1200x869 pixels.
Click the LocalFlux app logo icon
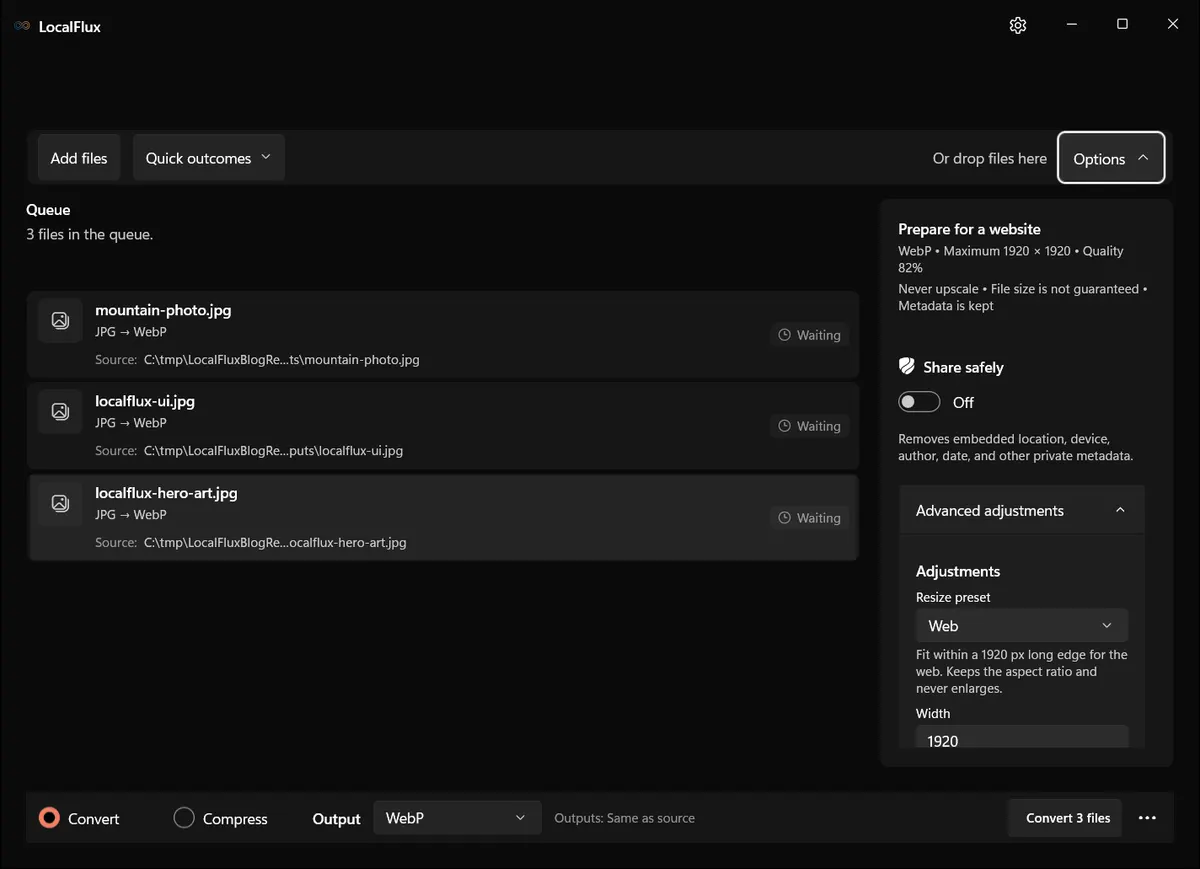click(22, 26)
